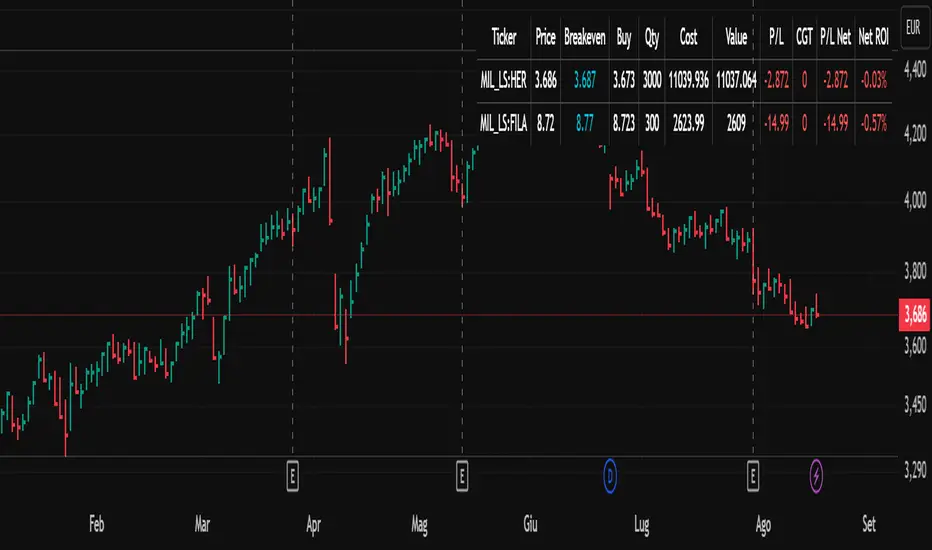Click FILA value 2609
This screenshot has height=550, width=932.
coord(736,123)
